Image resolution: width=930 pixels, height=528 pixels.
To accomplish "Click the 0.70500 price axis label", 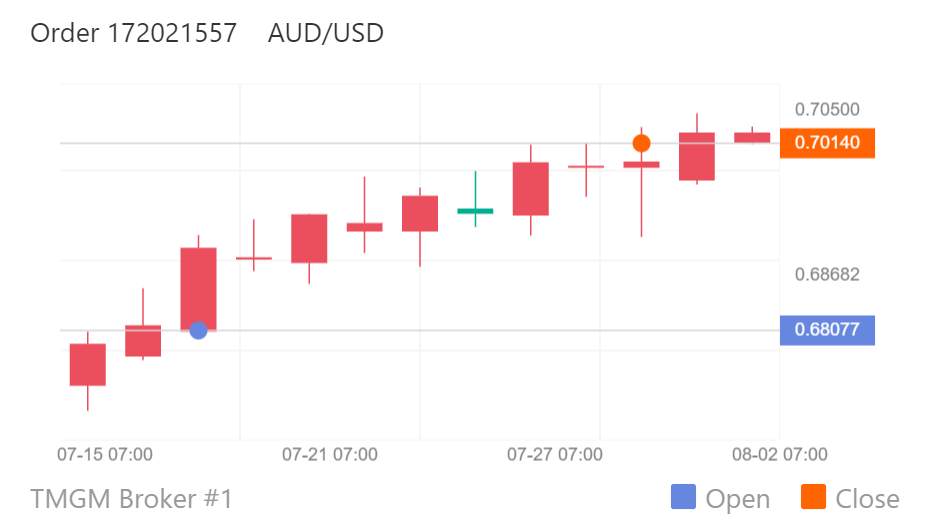I will point(827,109).
